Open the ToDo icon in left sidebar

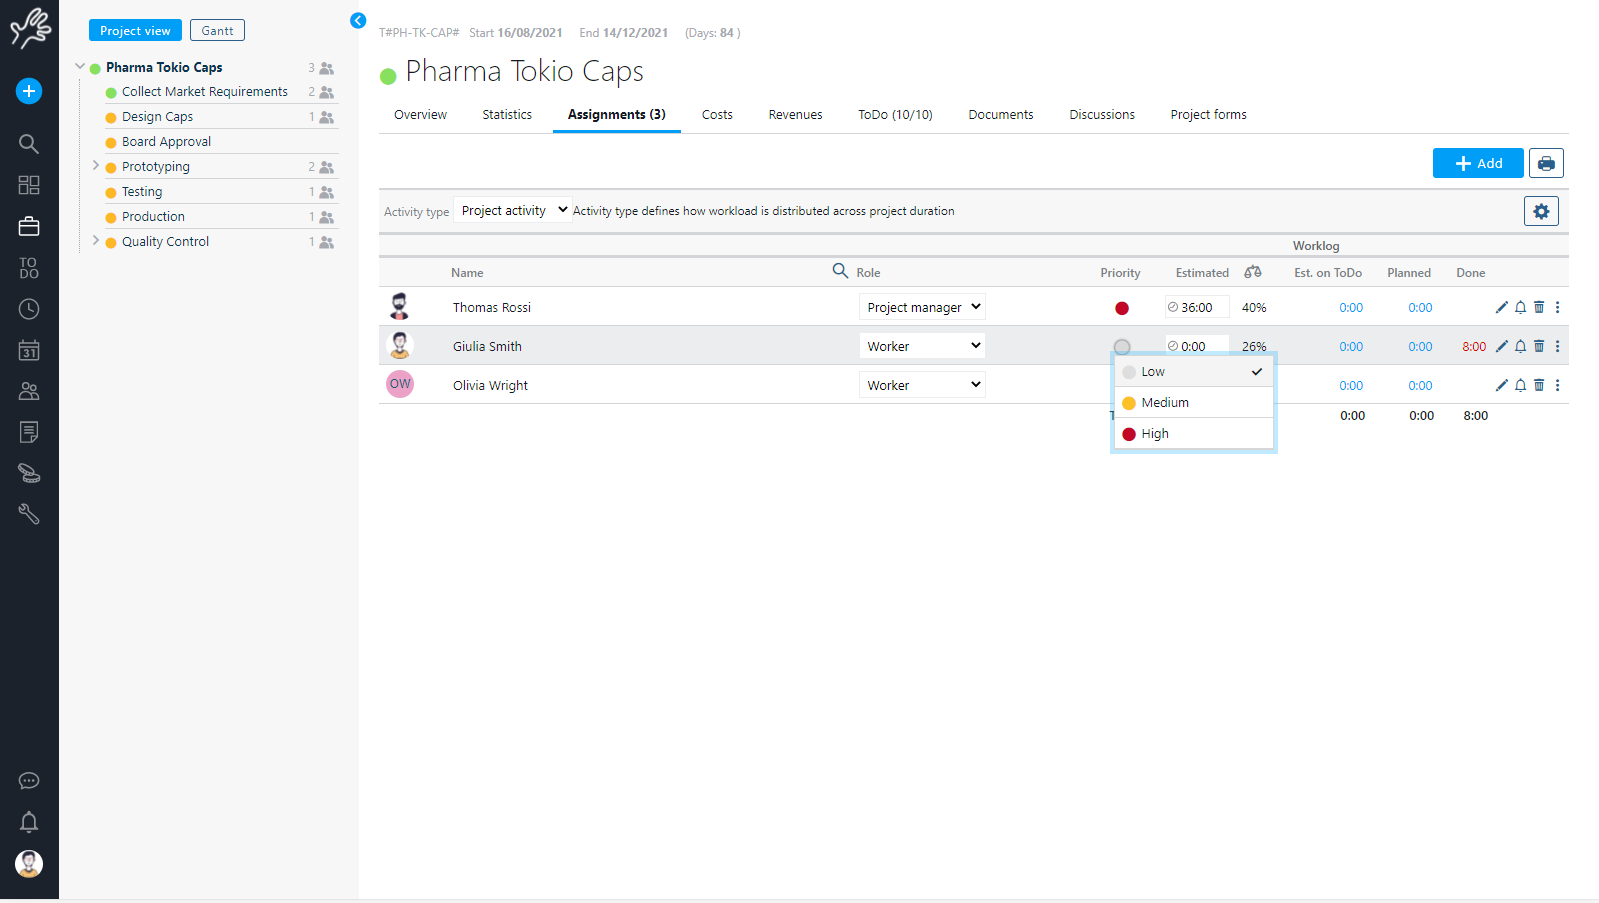tap(29, 268)
